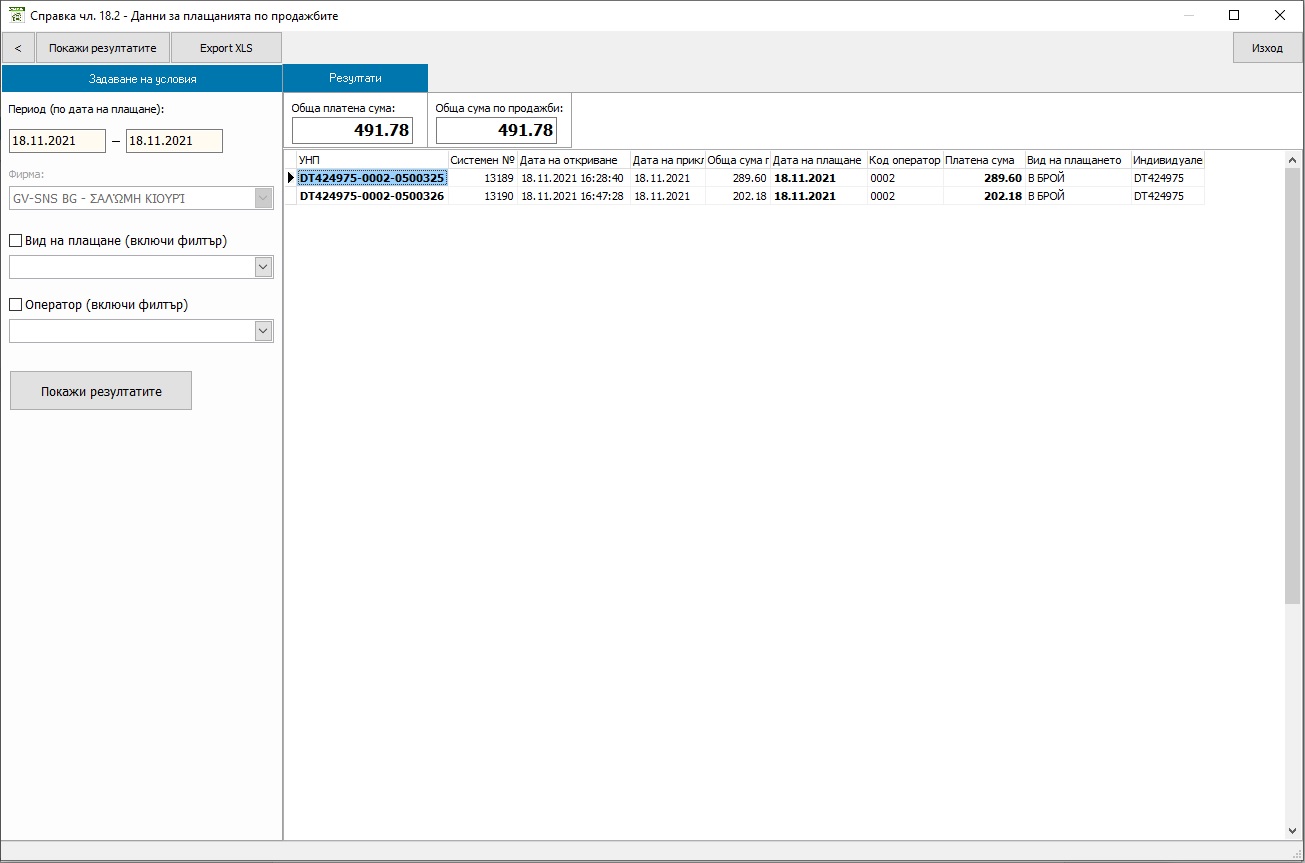The height and width of the screenshot is (863, 1305).
Task: Click 'Дата на откриване' column header
Action: [574, 160]
